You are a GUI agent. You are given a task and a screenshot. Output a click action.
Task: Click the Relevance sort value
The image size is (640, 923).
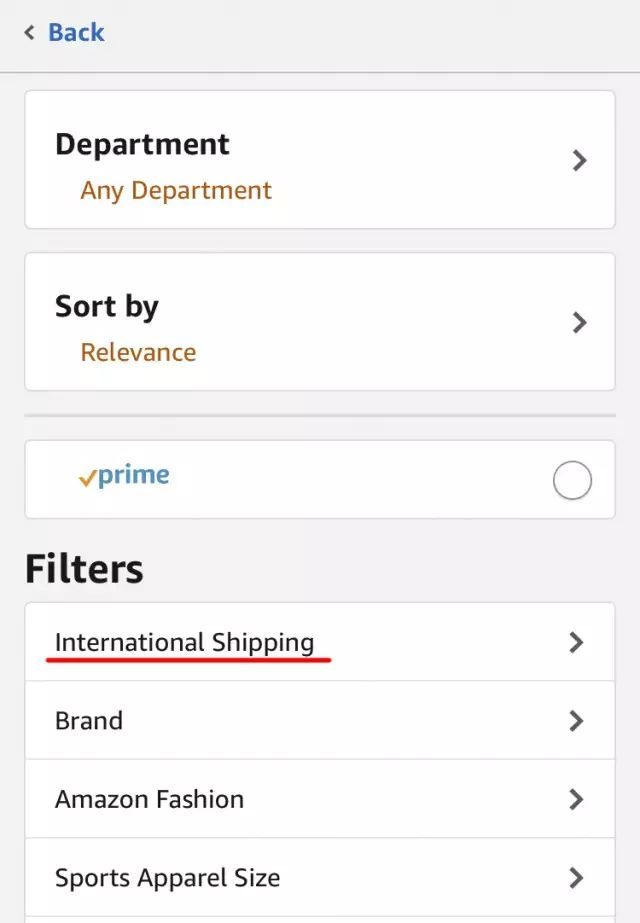(x=138, y=352)
